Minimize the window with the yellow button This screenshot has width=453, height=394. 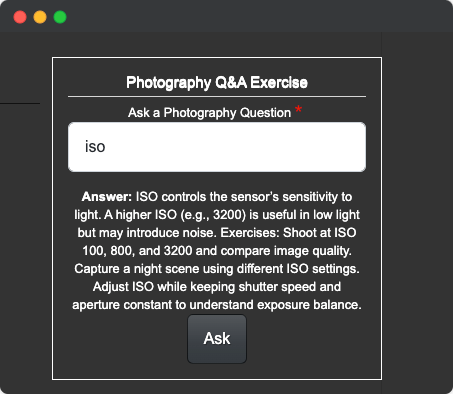click(40, 17)
